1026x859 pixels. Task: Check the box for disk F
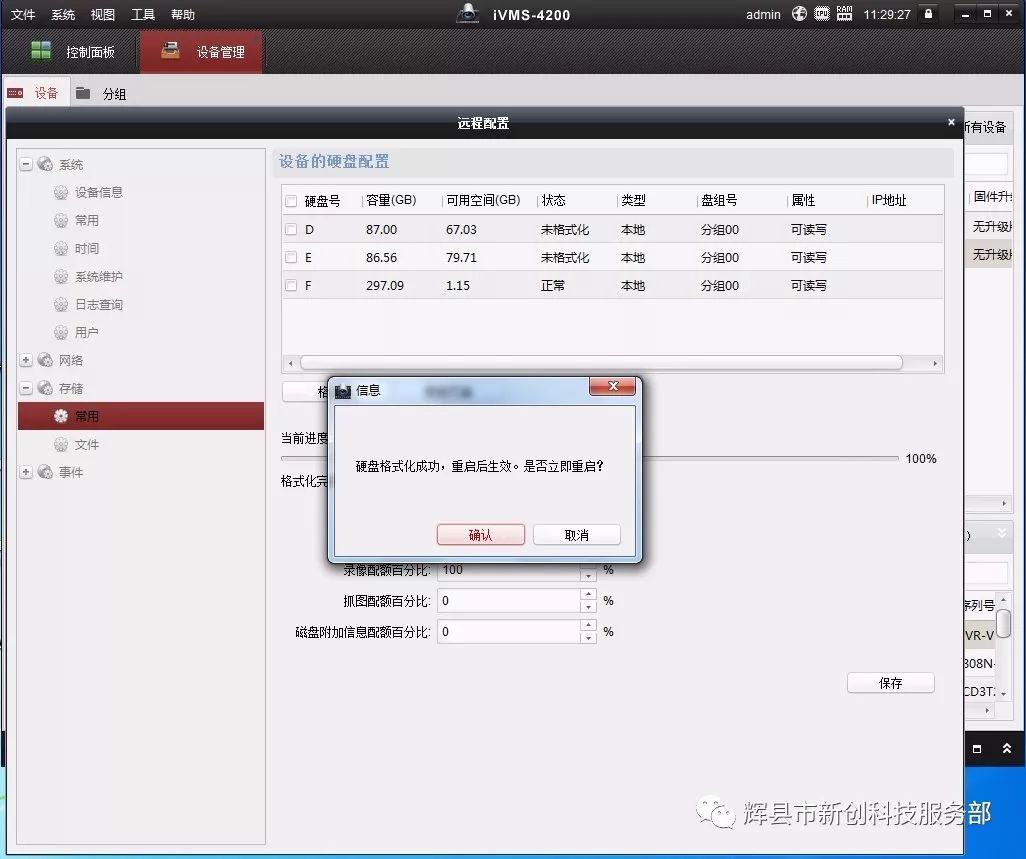(x=291, y=286)
